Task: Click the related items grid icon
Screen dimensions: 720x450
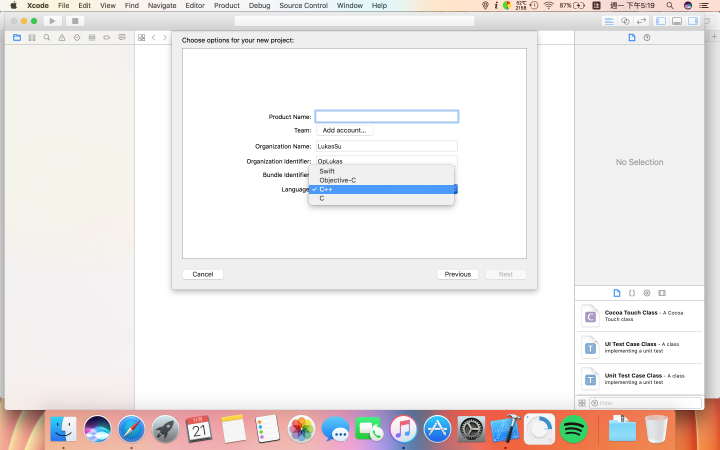Action: pos(141,38)
